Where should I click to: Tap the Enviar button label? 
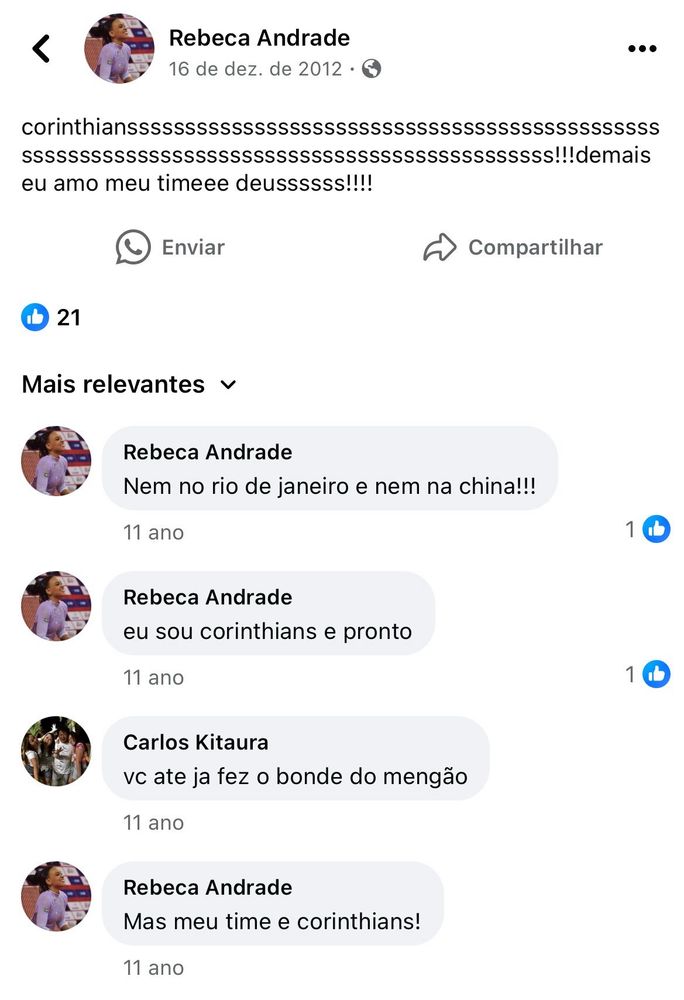click(193, 247)
